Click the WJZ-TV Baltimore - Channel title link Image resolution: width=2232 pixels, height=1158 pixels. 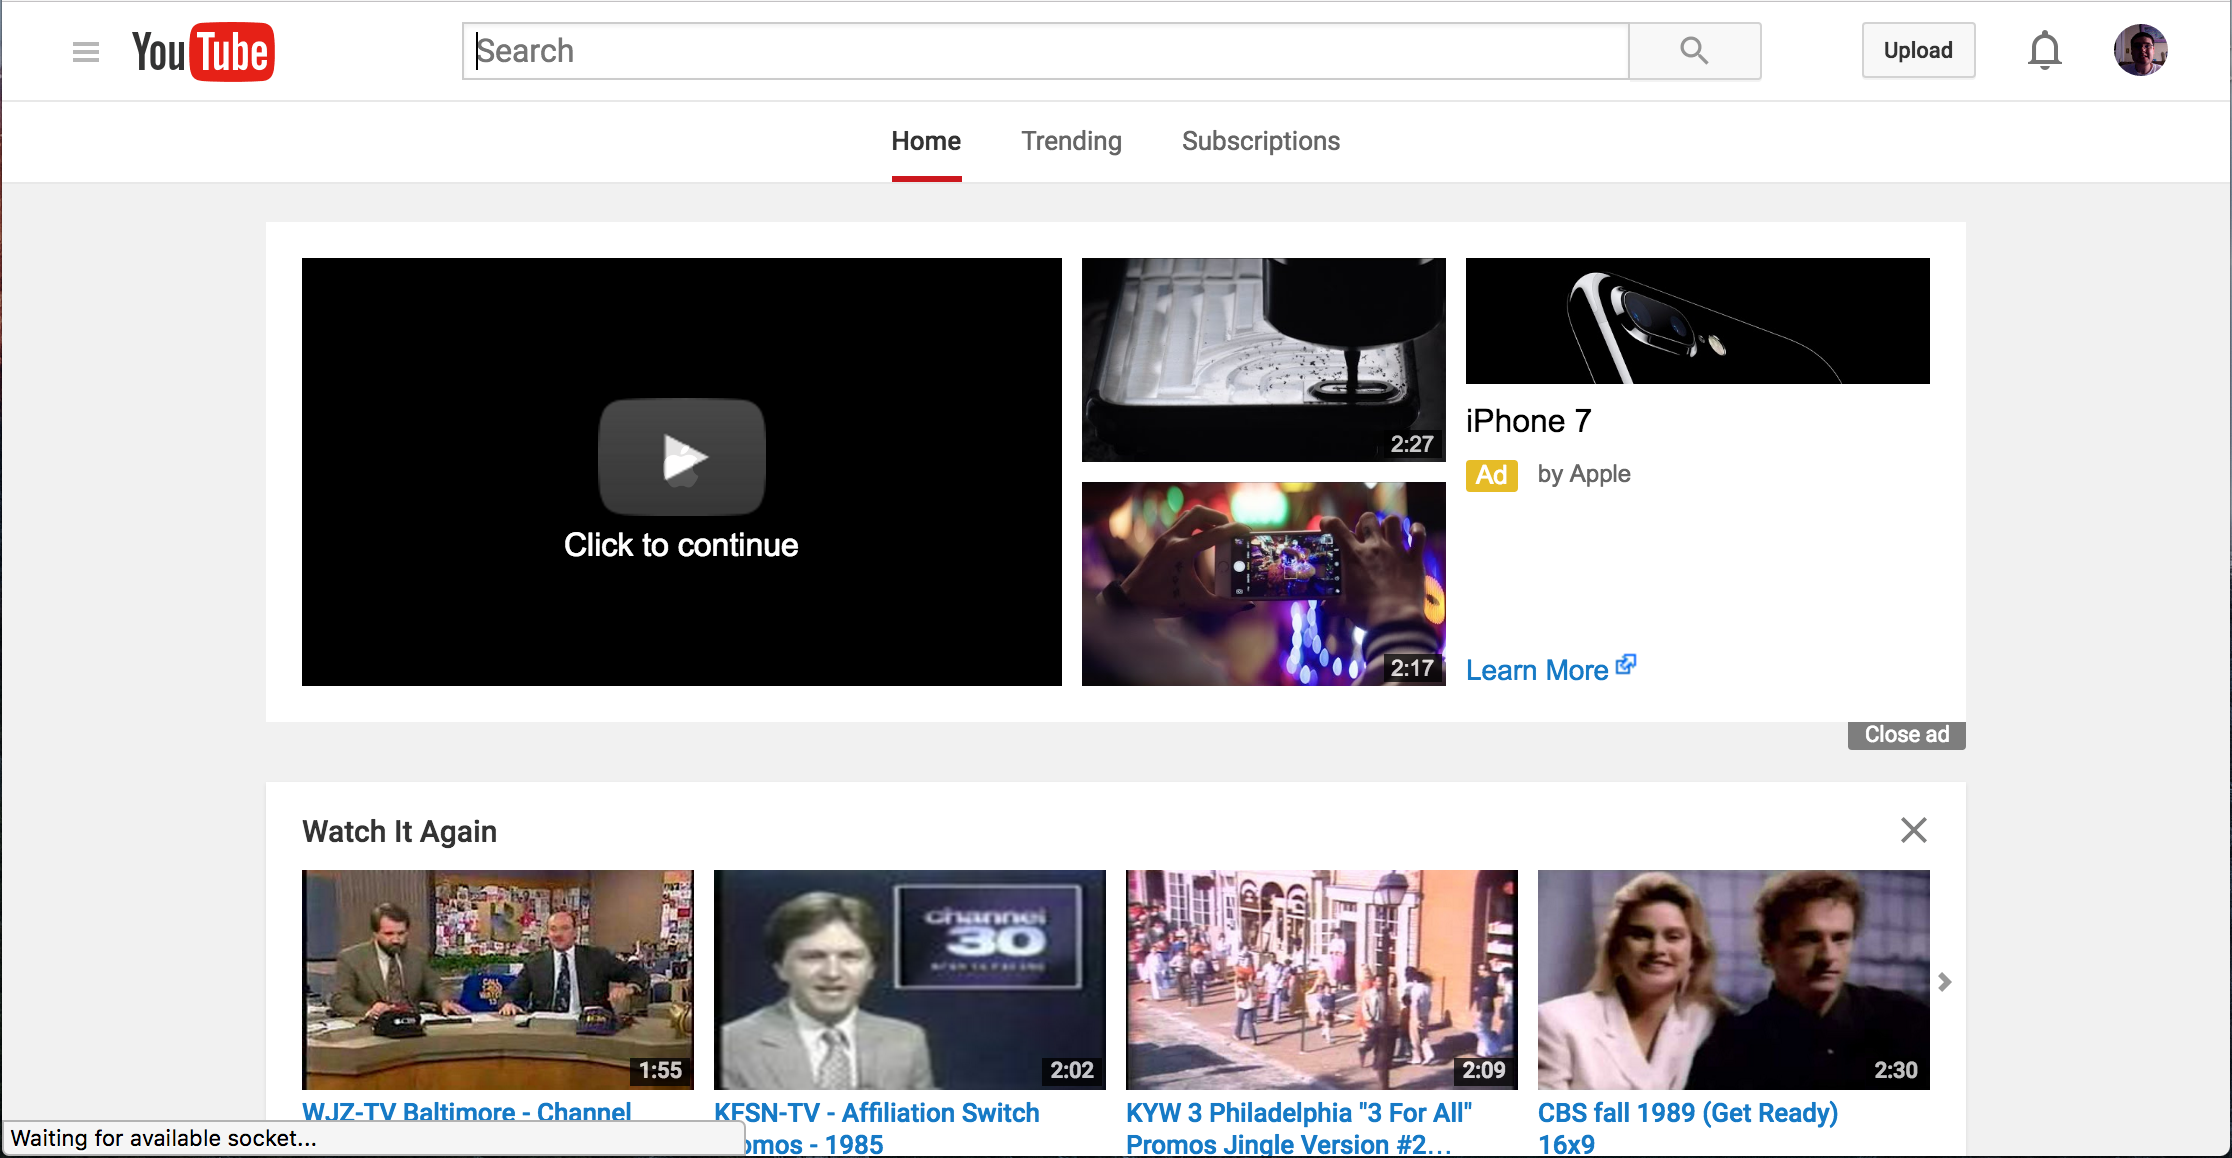pos(467,1109)
